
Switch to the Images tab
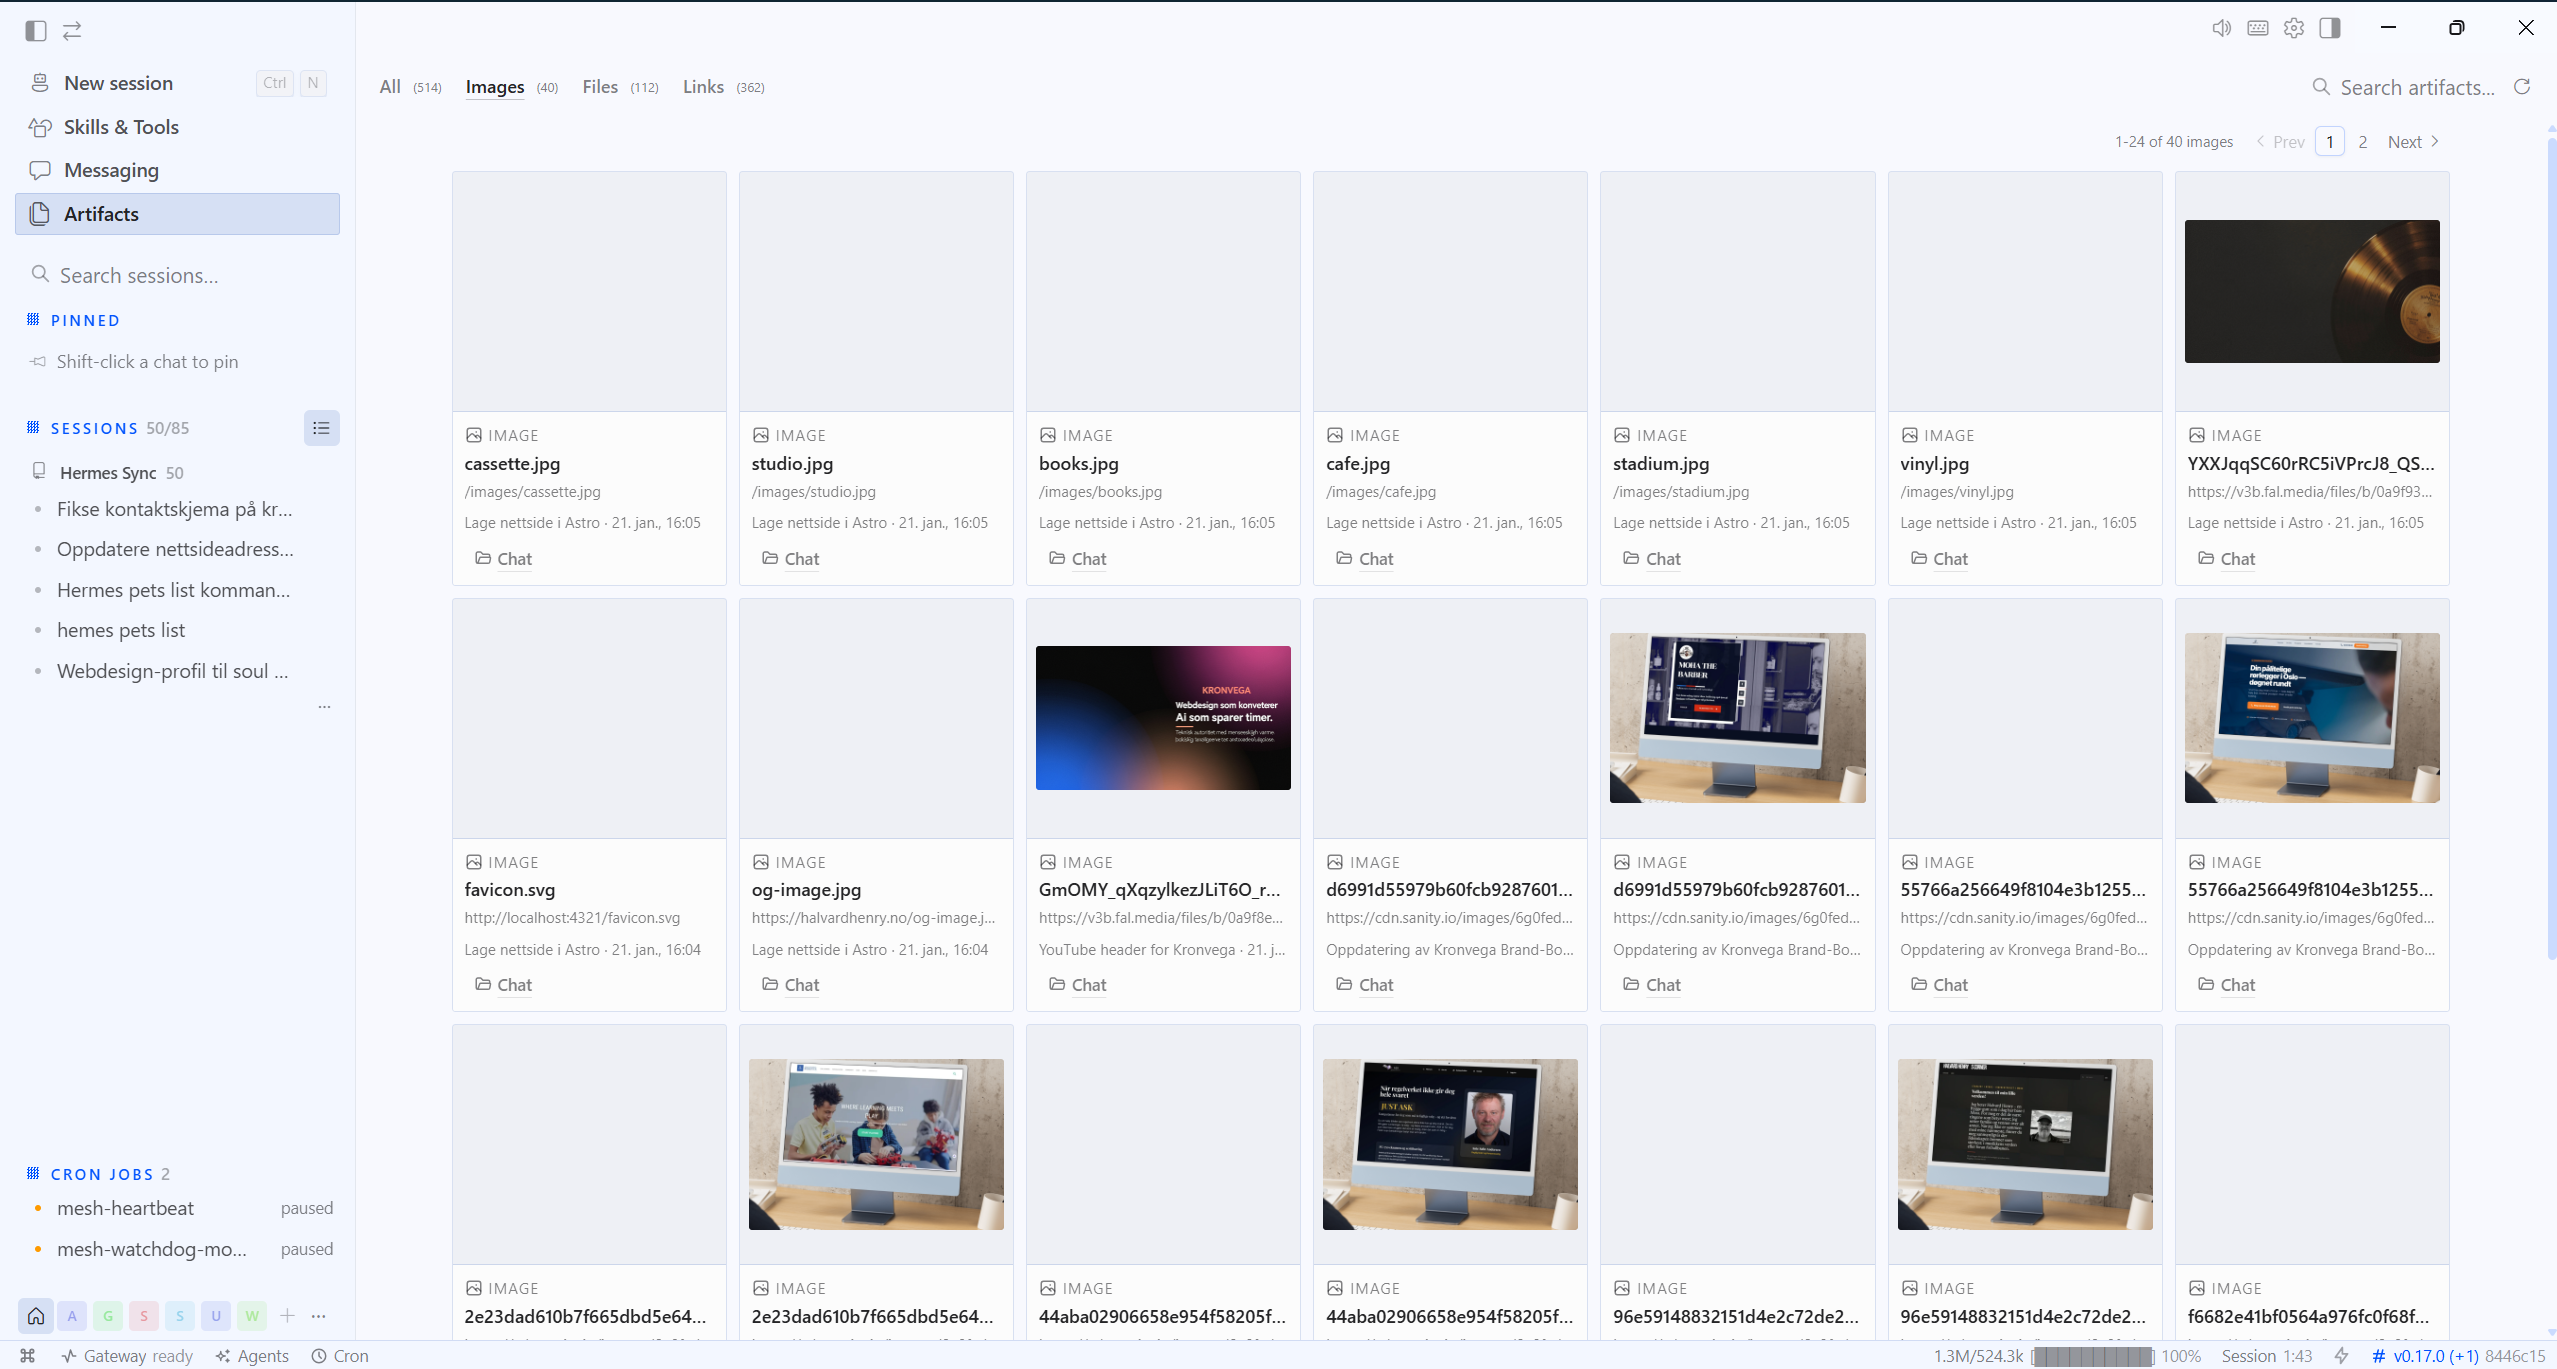(x=511, y=87)
